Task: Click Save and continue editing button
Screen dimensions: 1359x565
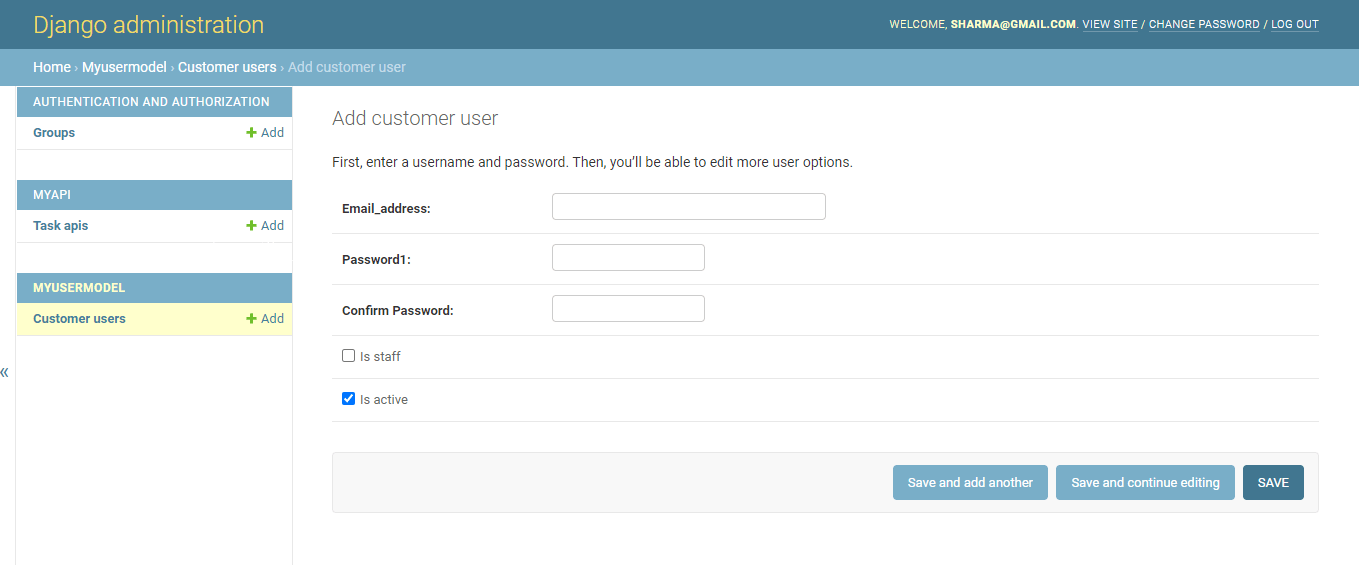Action: click(1145, 483)
